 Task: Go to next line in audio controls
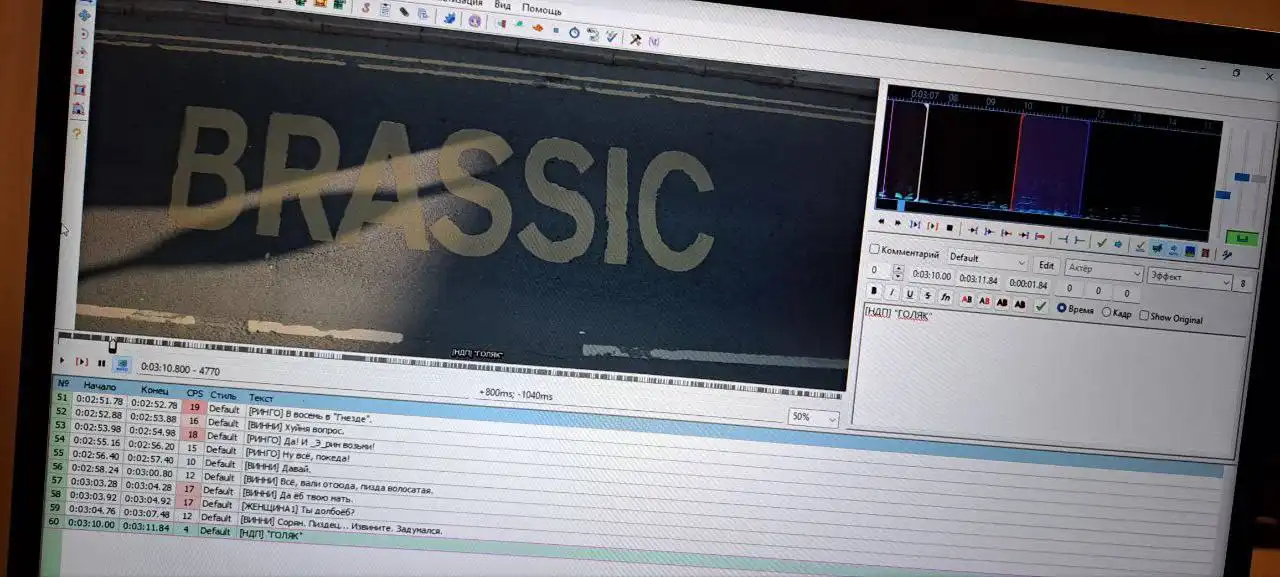pos(898,222)
